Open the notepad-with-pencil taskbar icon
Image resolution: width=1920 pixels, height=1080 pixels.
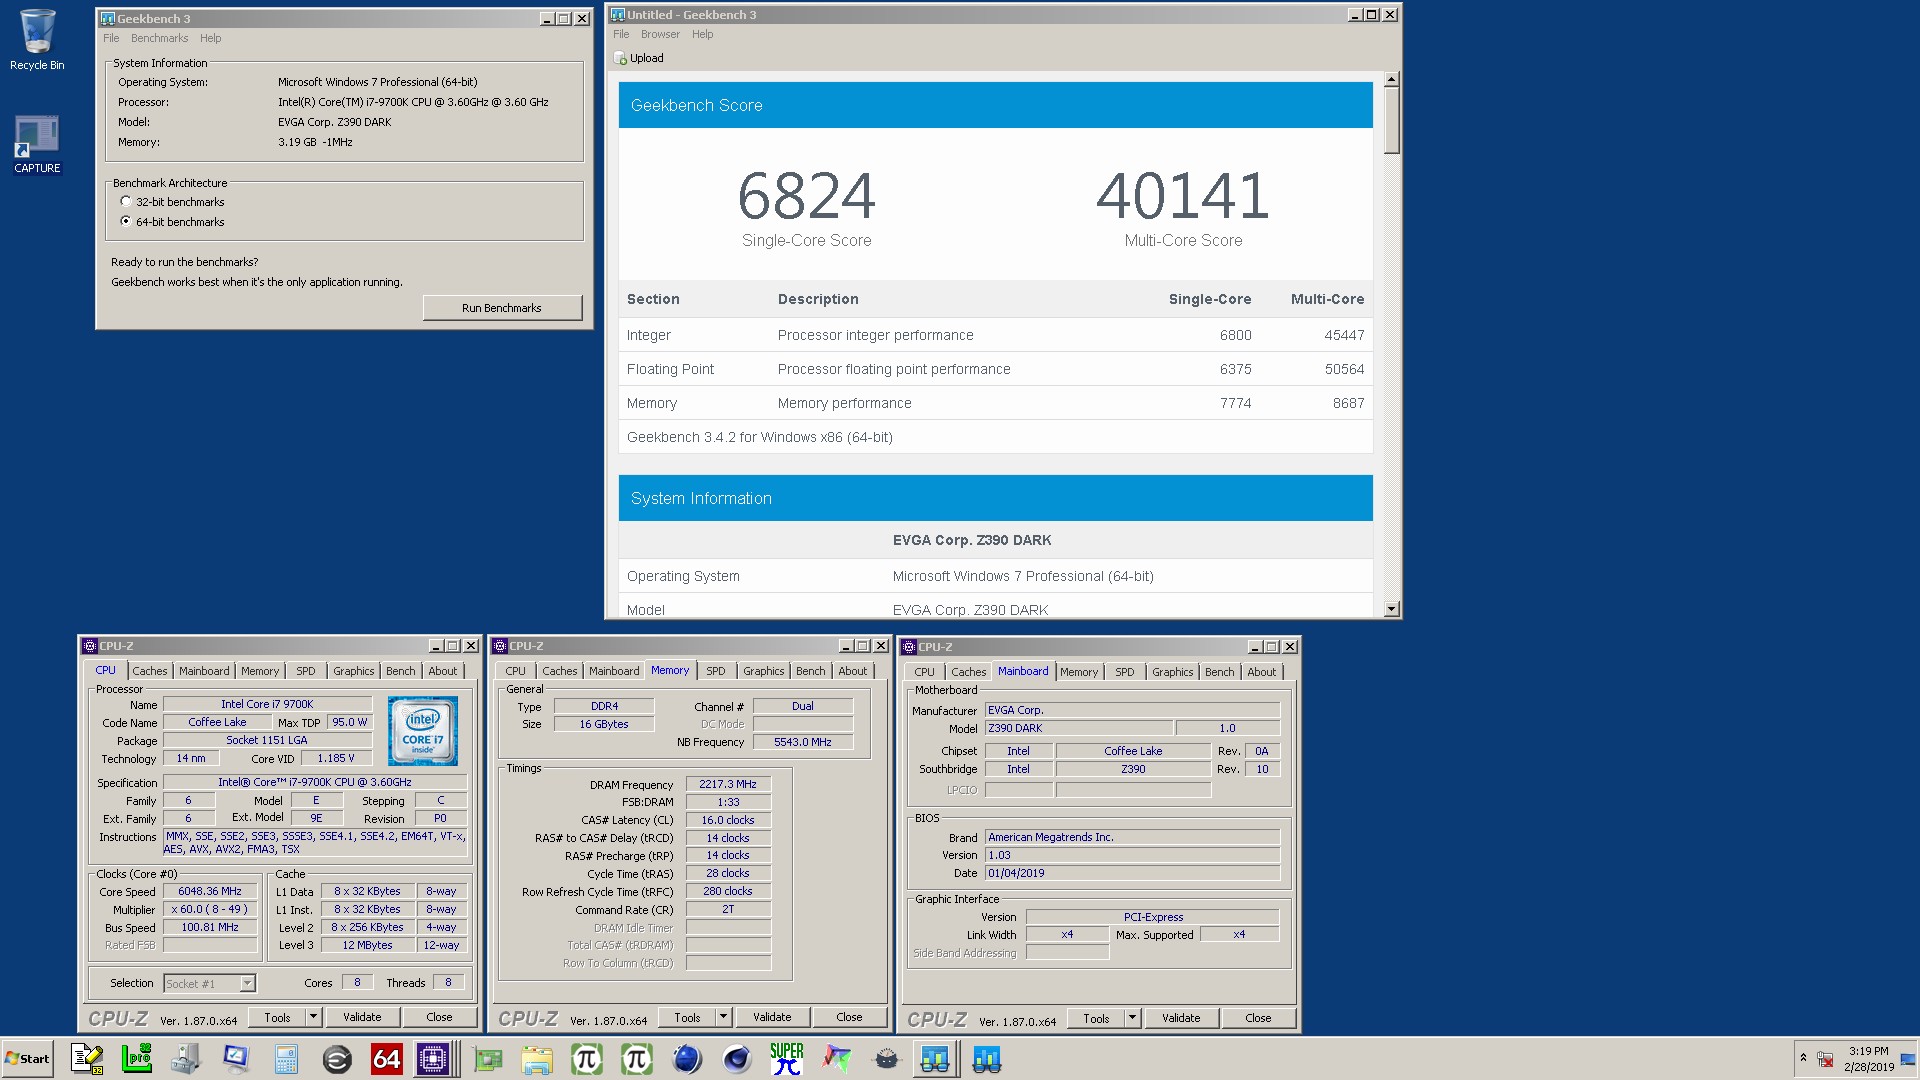(x=87, y=1059)
